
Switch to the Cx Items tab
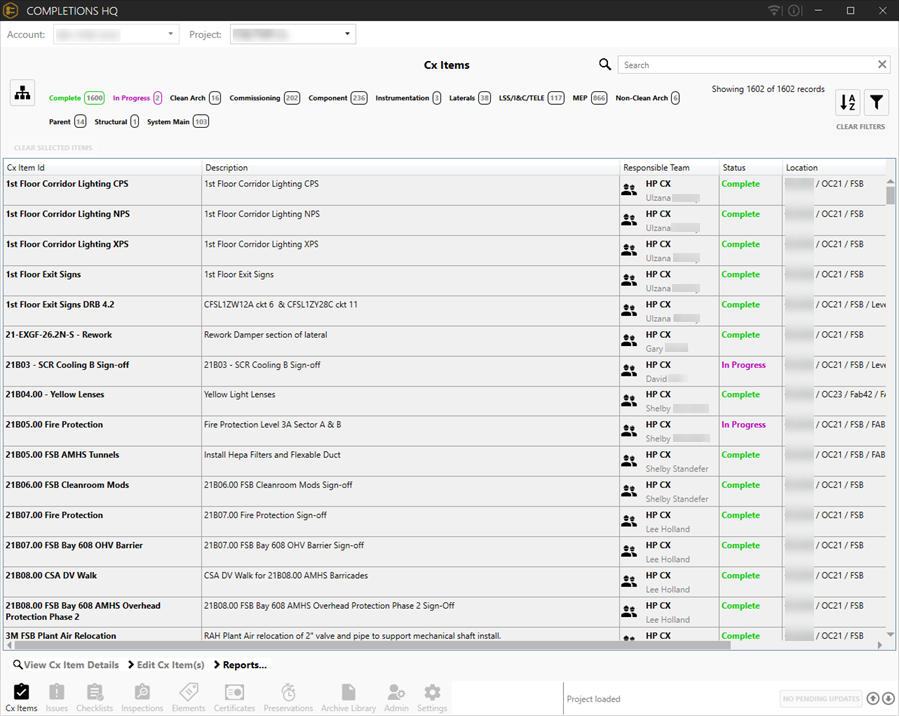[22, 697]
